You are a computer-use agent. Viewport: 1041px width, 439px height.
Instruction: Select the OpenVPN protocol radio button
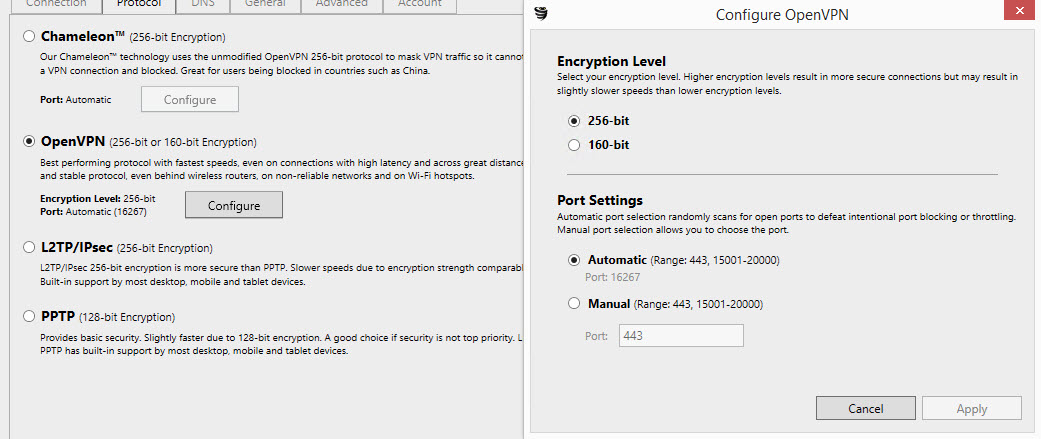tap(29, 141)
